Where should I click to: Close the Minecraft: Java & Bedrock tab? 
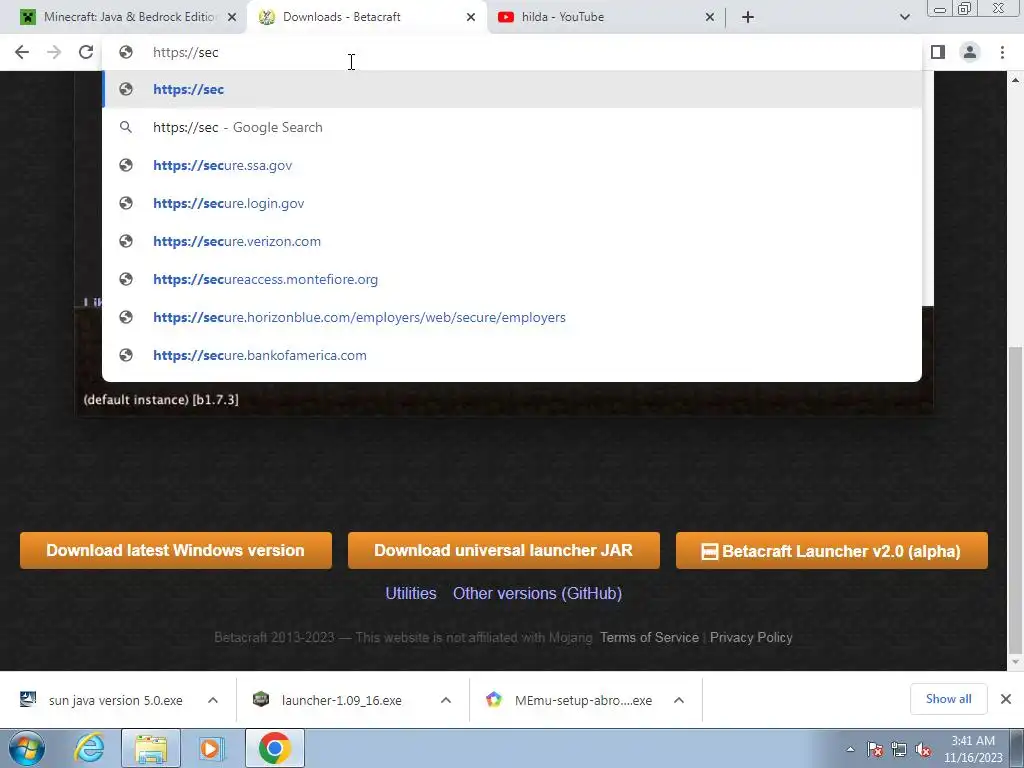click(x=232, y=17)
